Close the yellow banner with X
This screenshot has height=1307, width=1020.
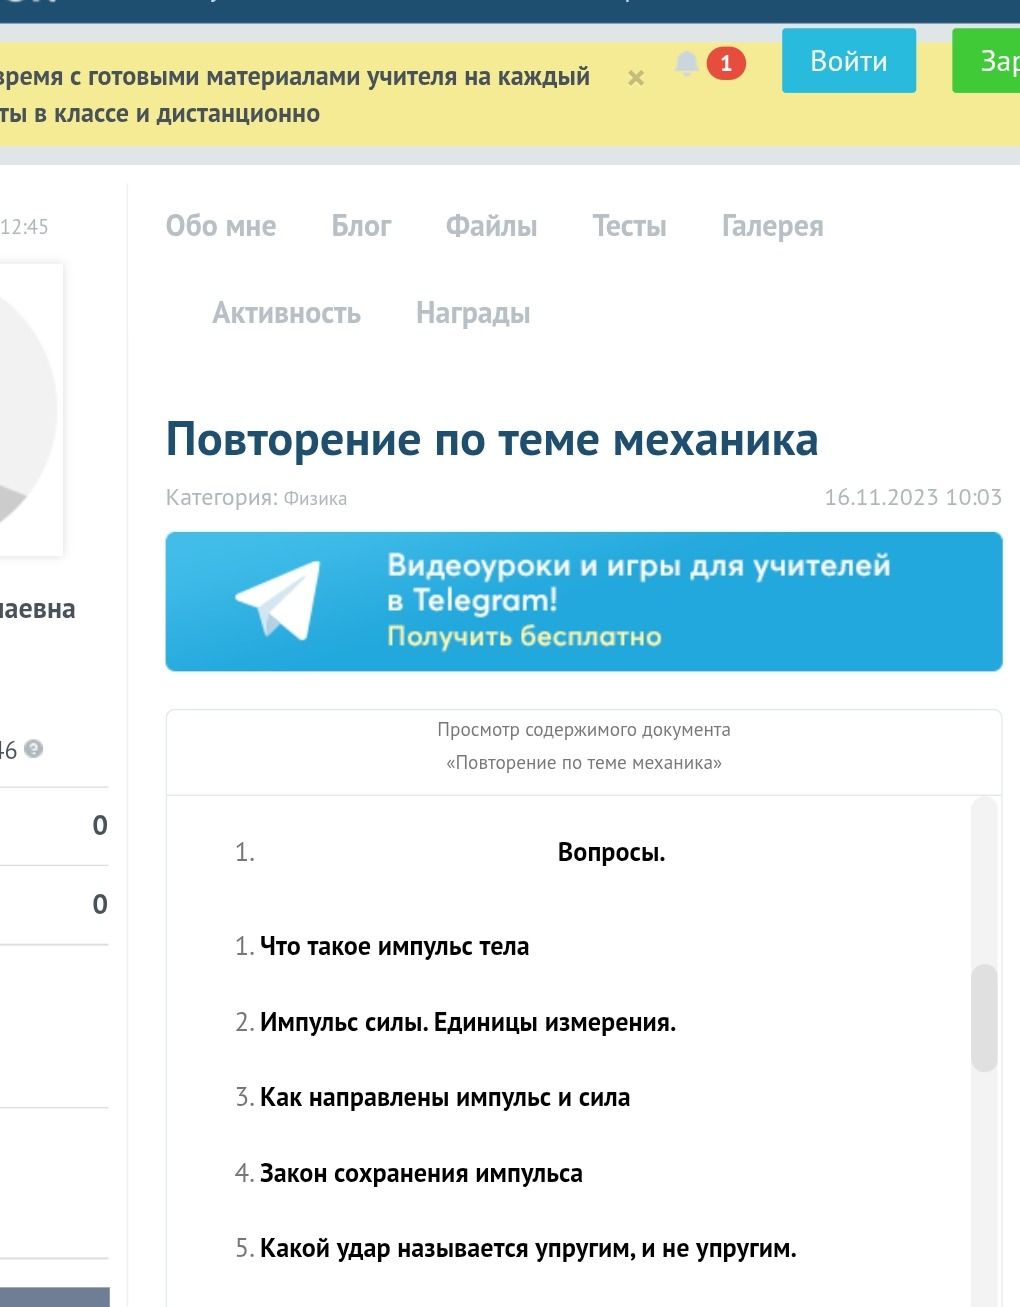point(636,78)
